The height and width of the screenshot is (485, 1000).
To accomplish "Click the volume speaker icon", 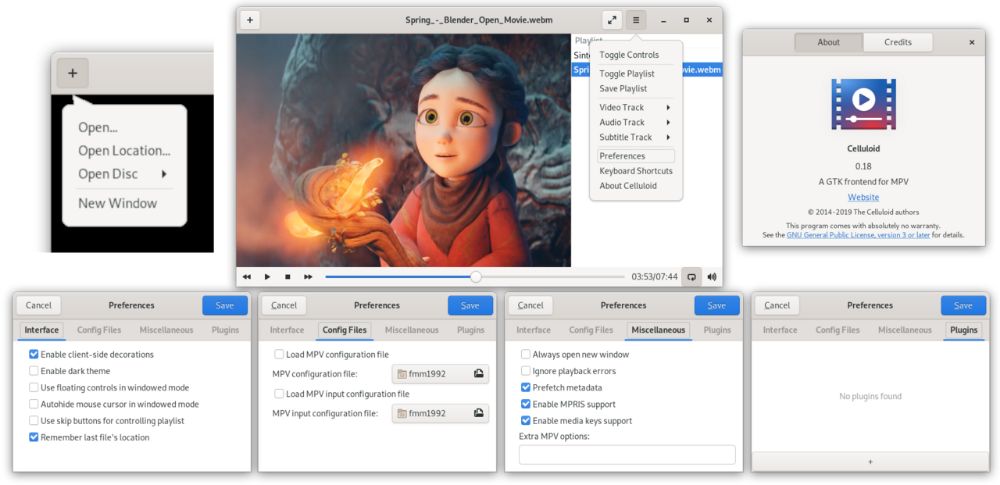I will tap(712, 277).
